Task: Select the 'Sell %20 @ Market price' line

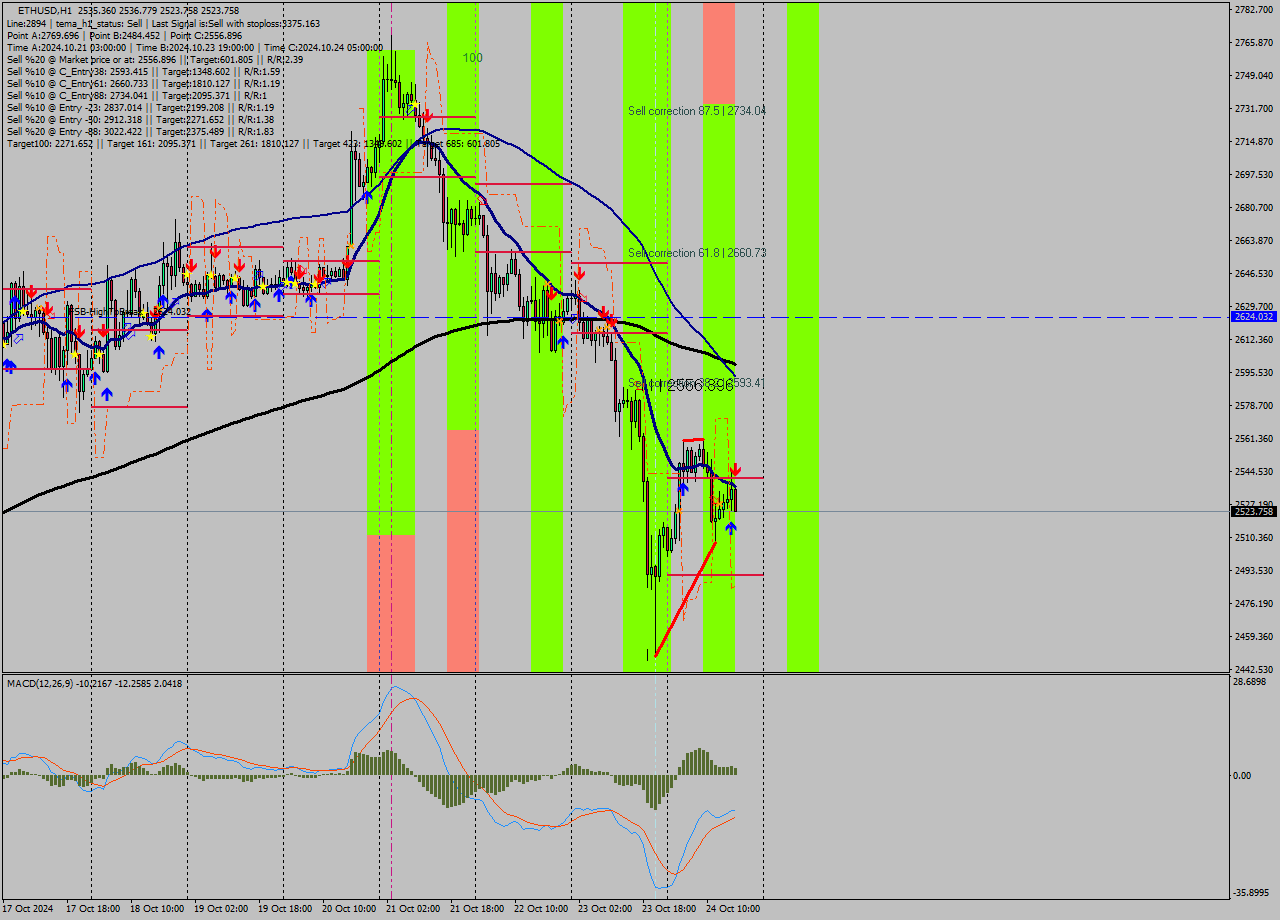Action: (155, 59)
